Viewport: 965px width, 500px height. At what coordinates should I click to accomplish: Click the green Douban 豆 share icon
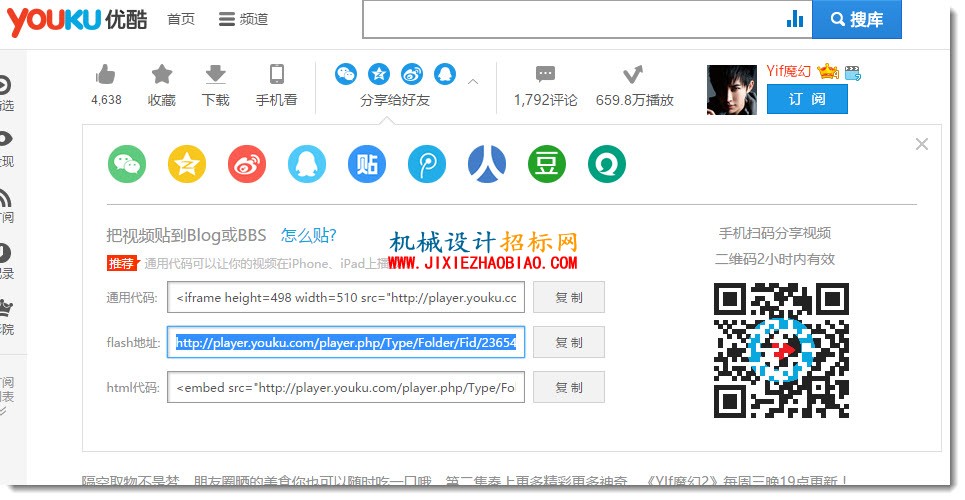[547, 164]
